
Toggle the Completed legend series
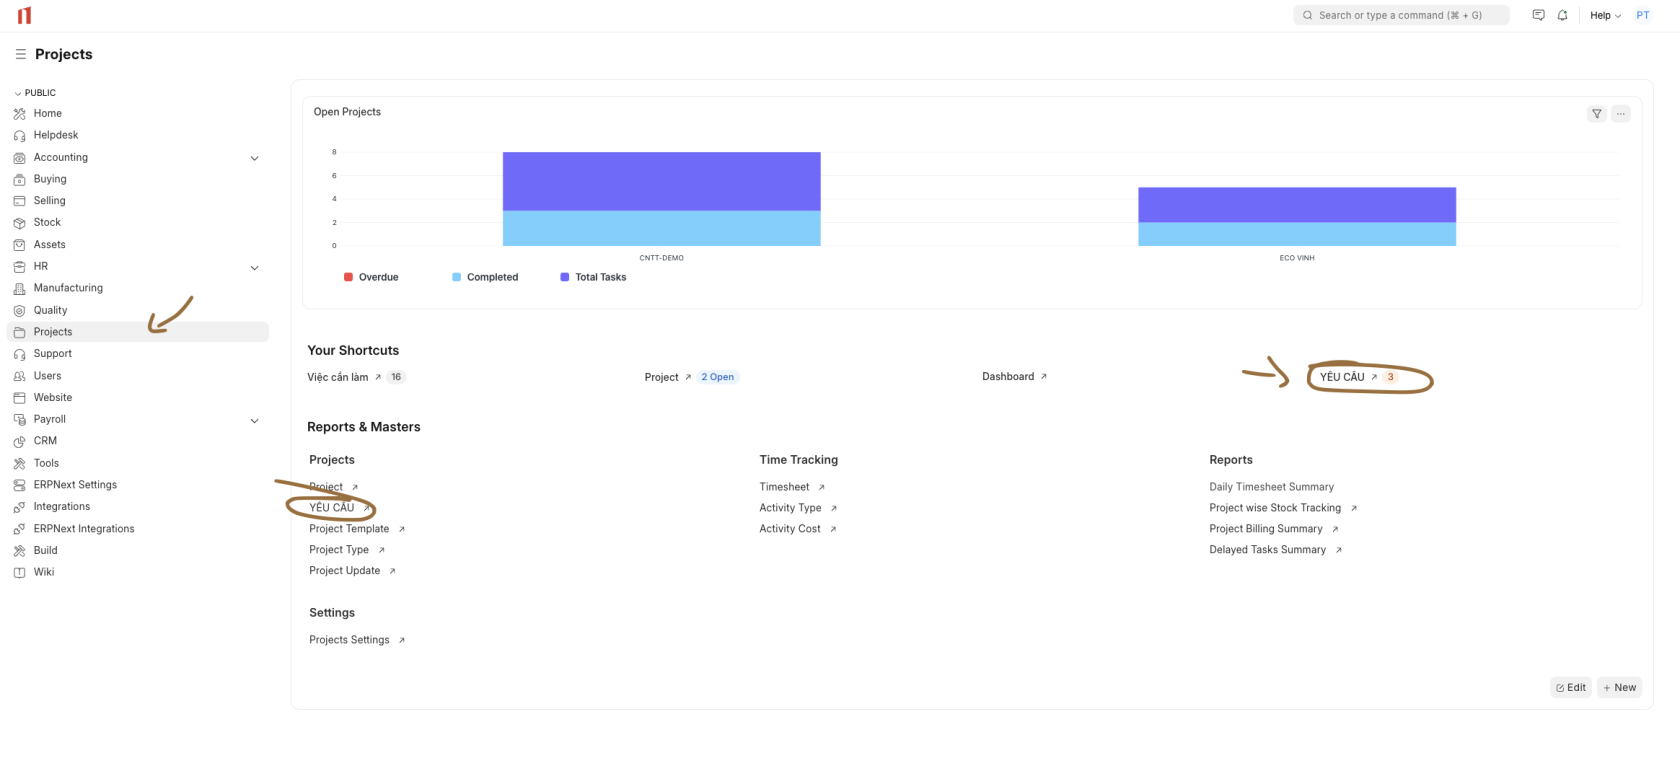(485, 277)
